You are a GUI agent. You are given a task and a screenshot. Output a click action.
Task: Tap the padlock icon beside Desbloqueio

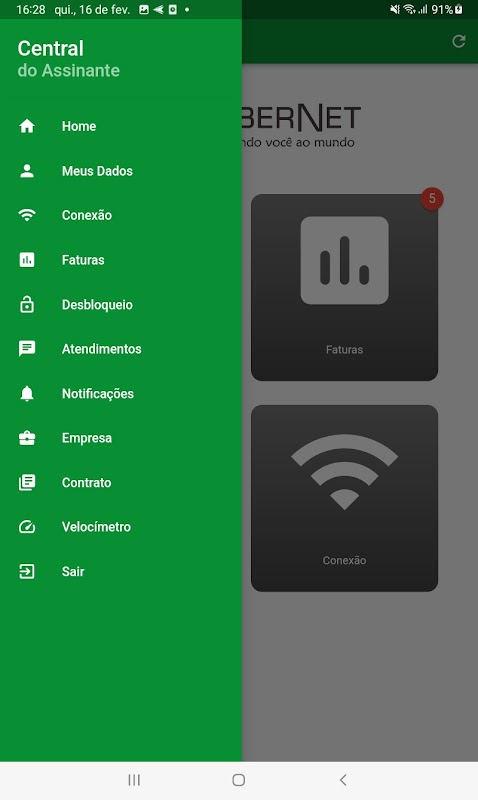[x=27, y=304]
